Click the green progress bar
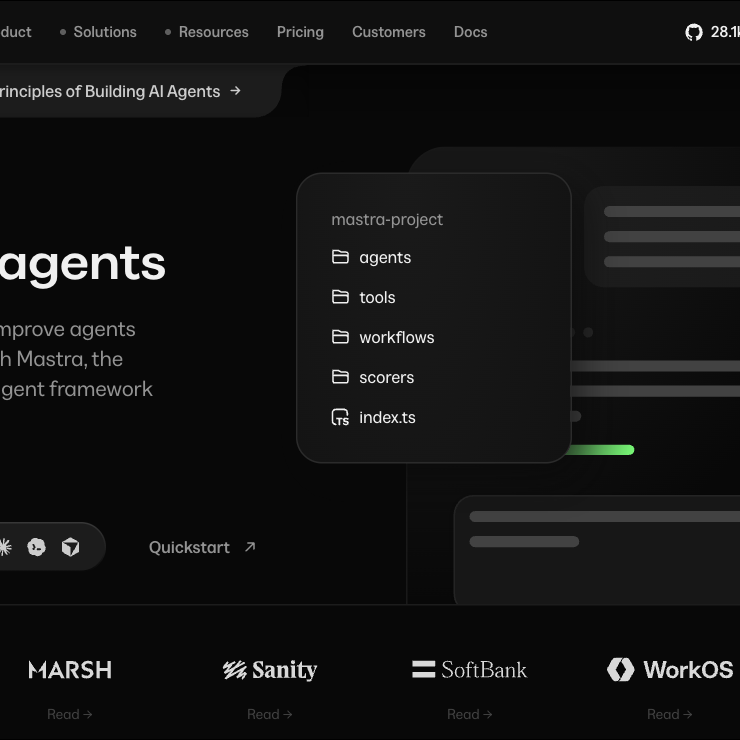Screen dimensions: 740x740 (x=600, y=450)
